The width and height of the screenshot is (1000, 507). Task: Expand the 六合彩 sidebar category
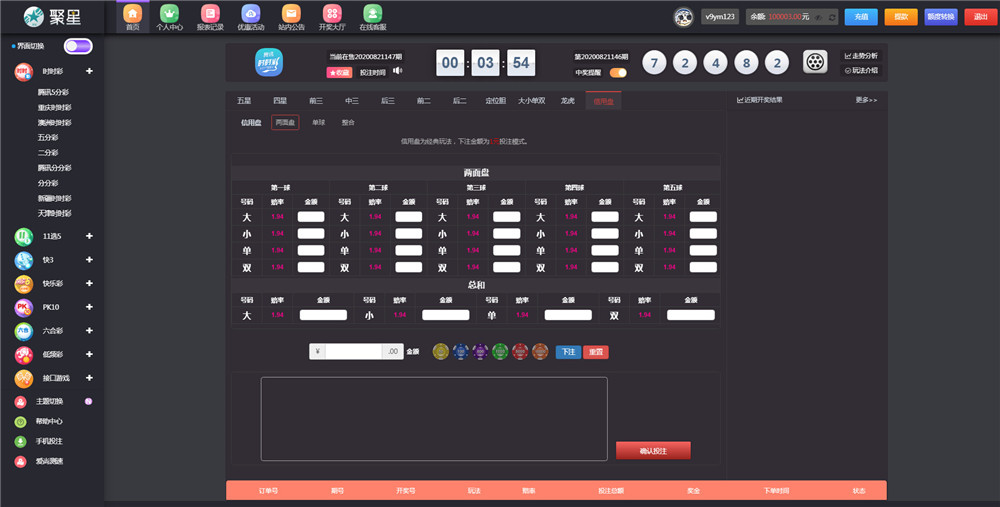click(89, 331)
